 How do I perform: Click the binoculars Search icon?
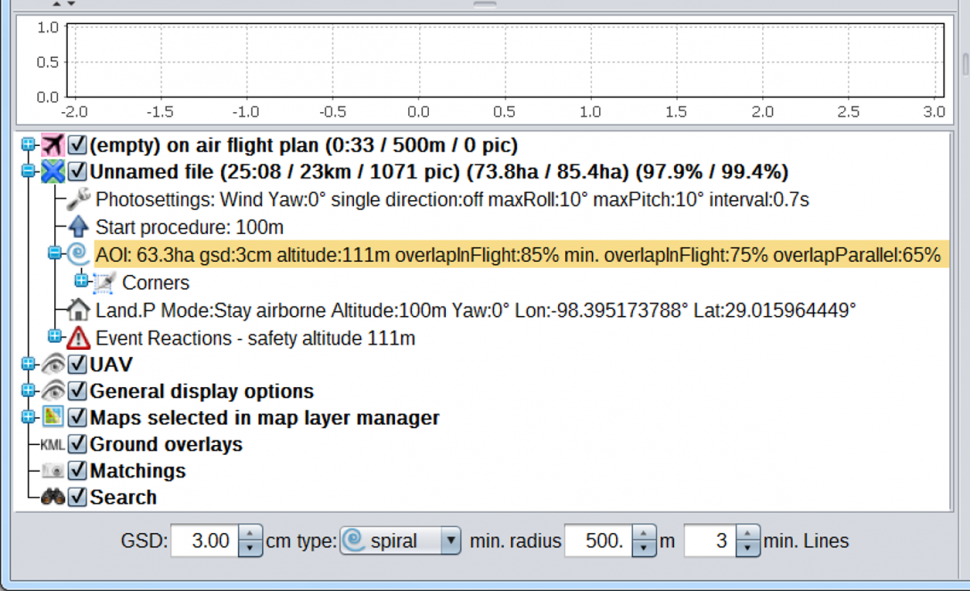tap(52, 497)
